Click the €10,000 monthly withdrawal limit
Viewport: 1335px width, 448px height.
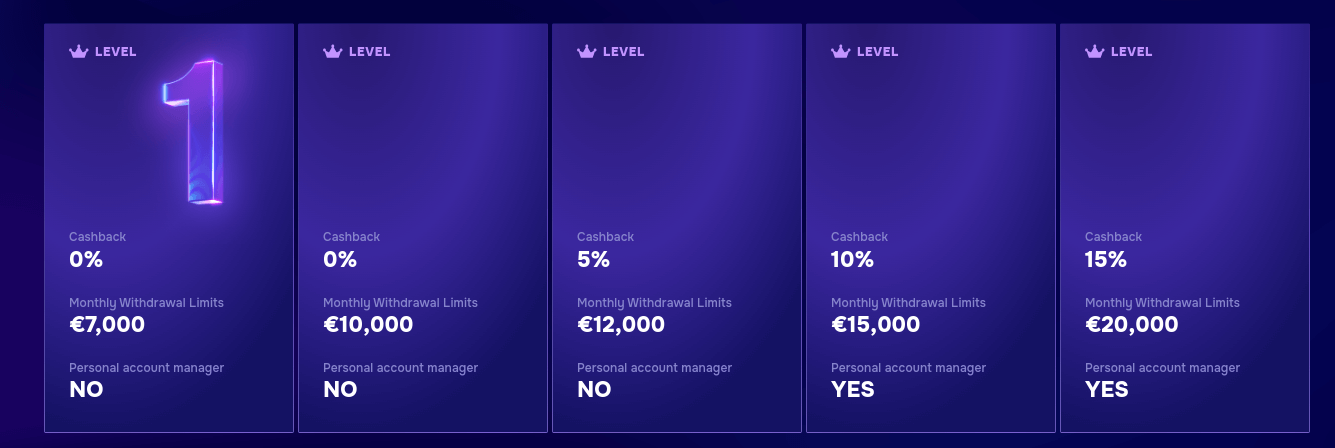pyautogui.click(x=368, y=324)
